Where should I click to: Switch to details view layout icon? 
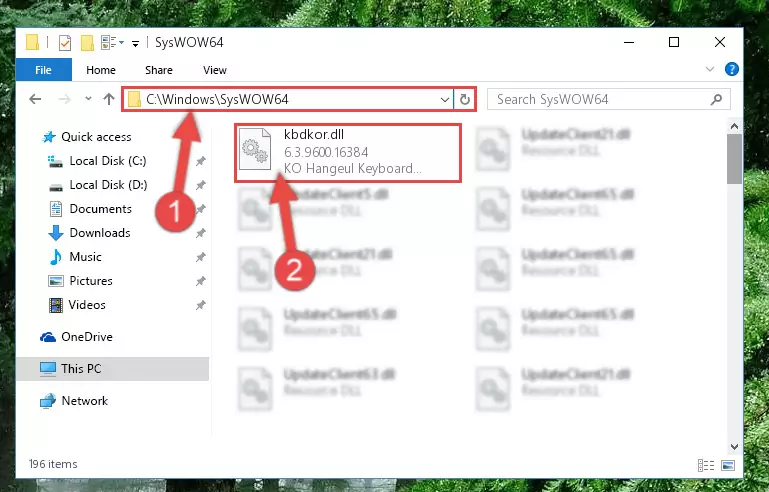point(706,465)
